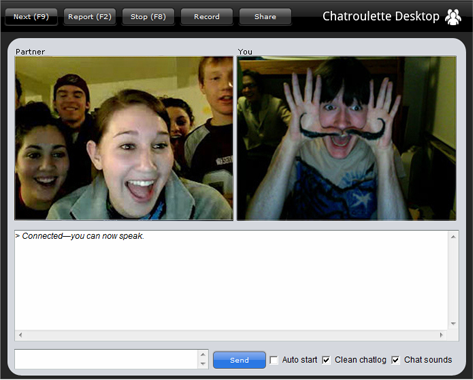Open the Share button

tap(265, 17)
